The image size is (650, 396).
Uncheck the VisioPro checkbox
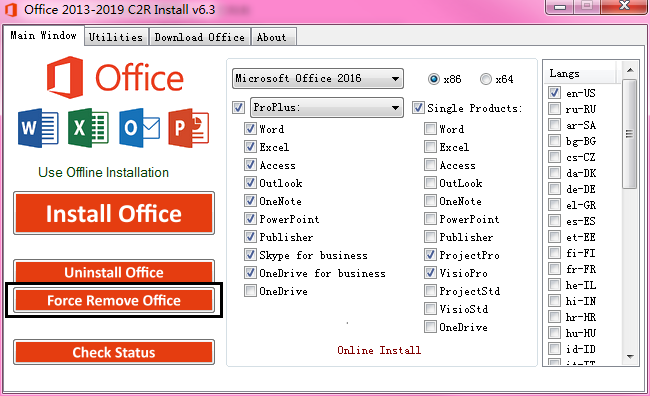pyautogui.click(x=430, y=273)
